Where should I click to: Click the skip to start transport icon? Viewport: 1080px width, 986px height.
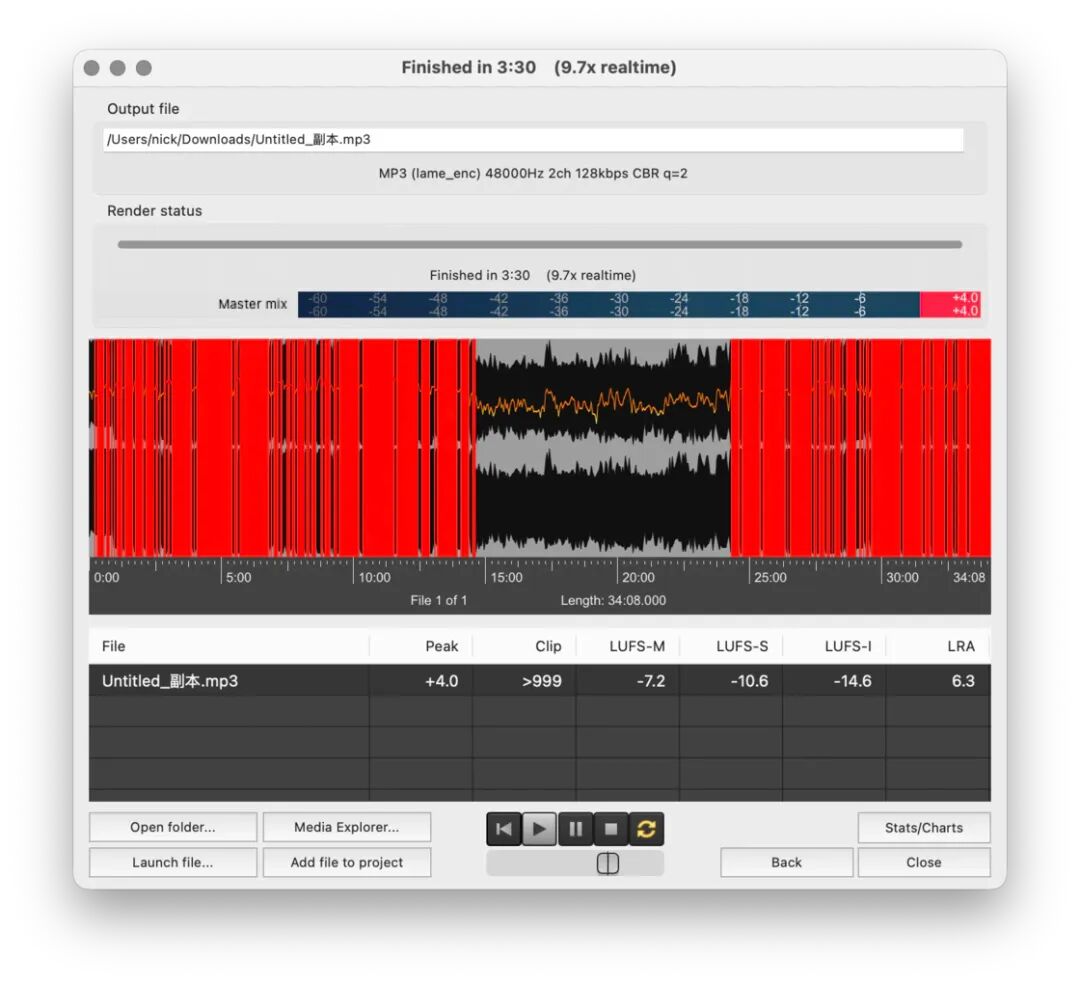click(504, 829)
